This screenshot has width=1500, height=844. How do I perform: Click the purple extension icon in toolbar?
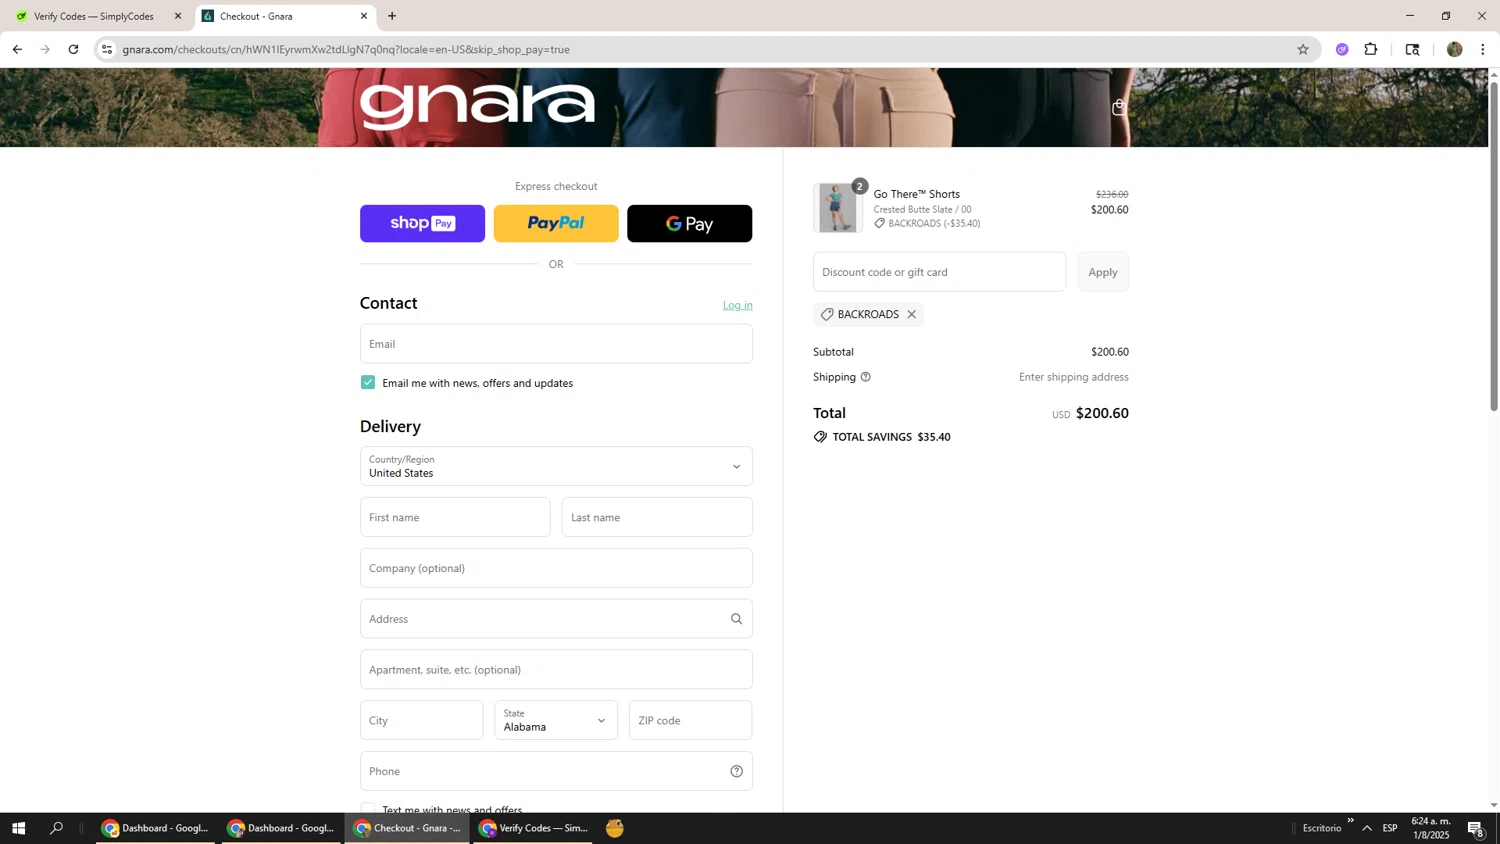click(1342, 49)
